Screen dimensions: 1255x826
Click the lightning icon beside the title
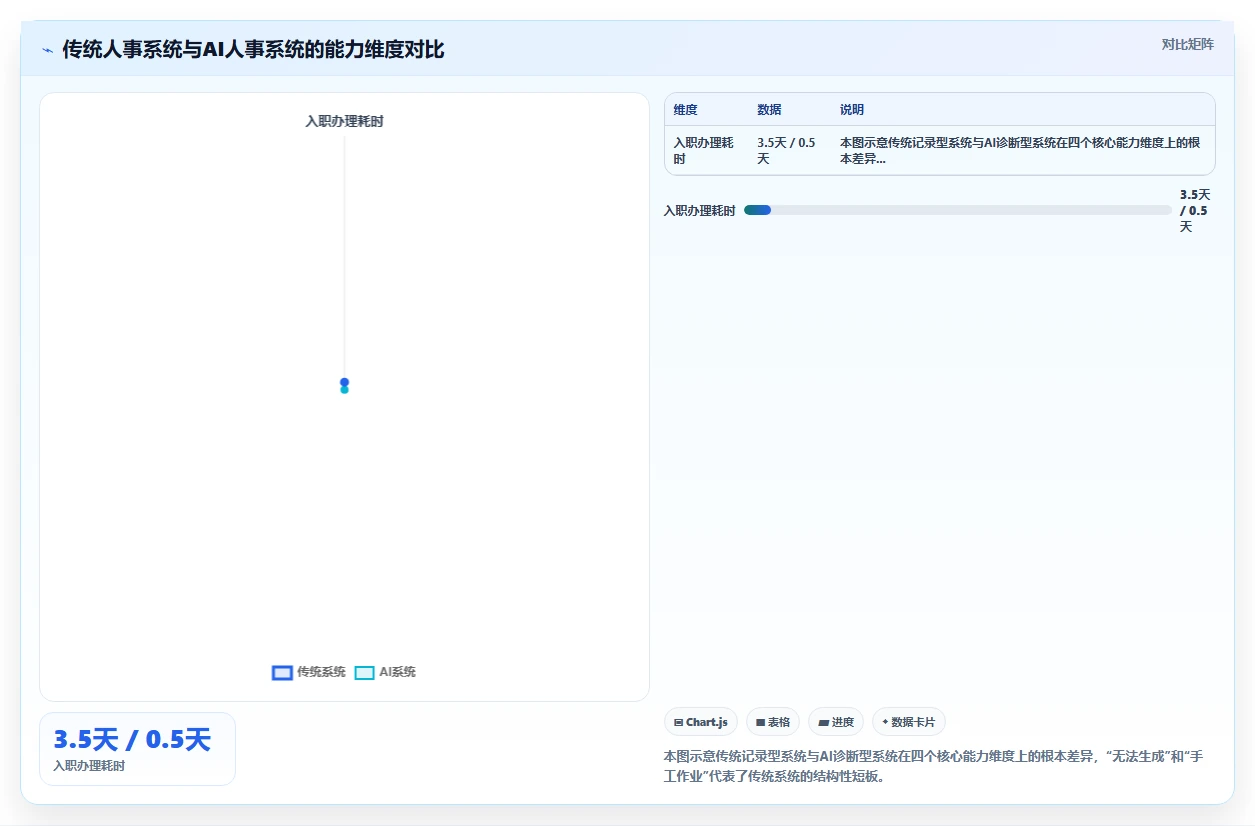coord(48,49)
